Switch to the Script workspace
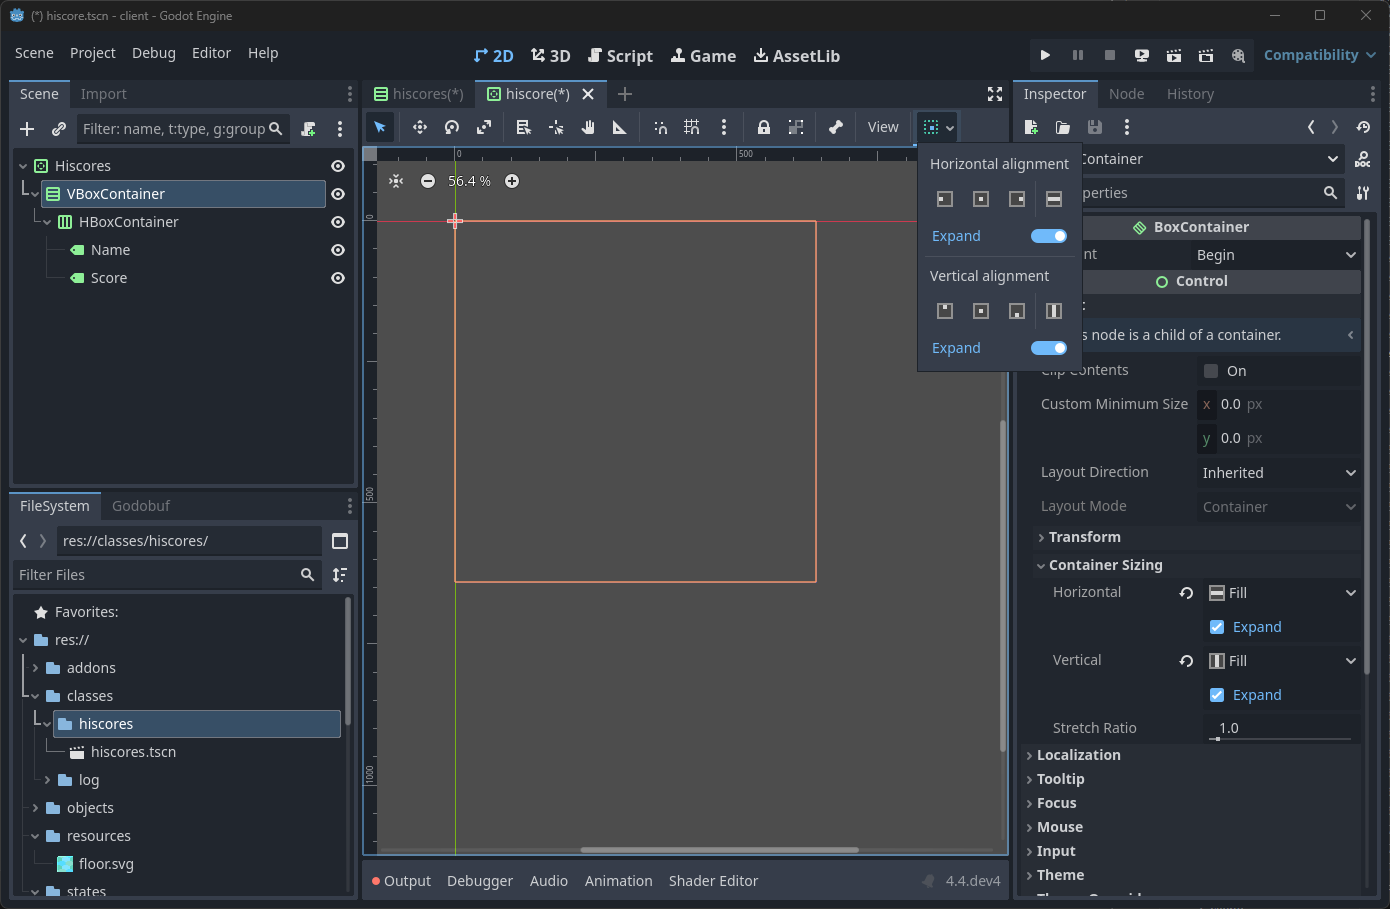Screen dimensions: 1390x909 [621, 56]
